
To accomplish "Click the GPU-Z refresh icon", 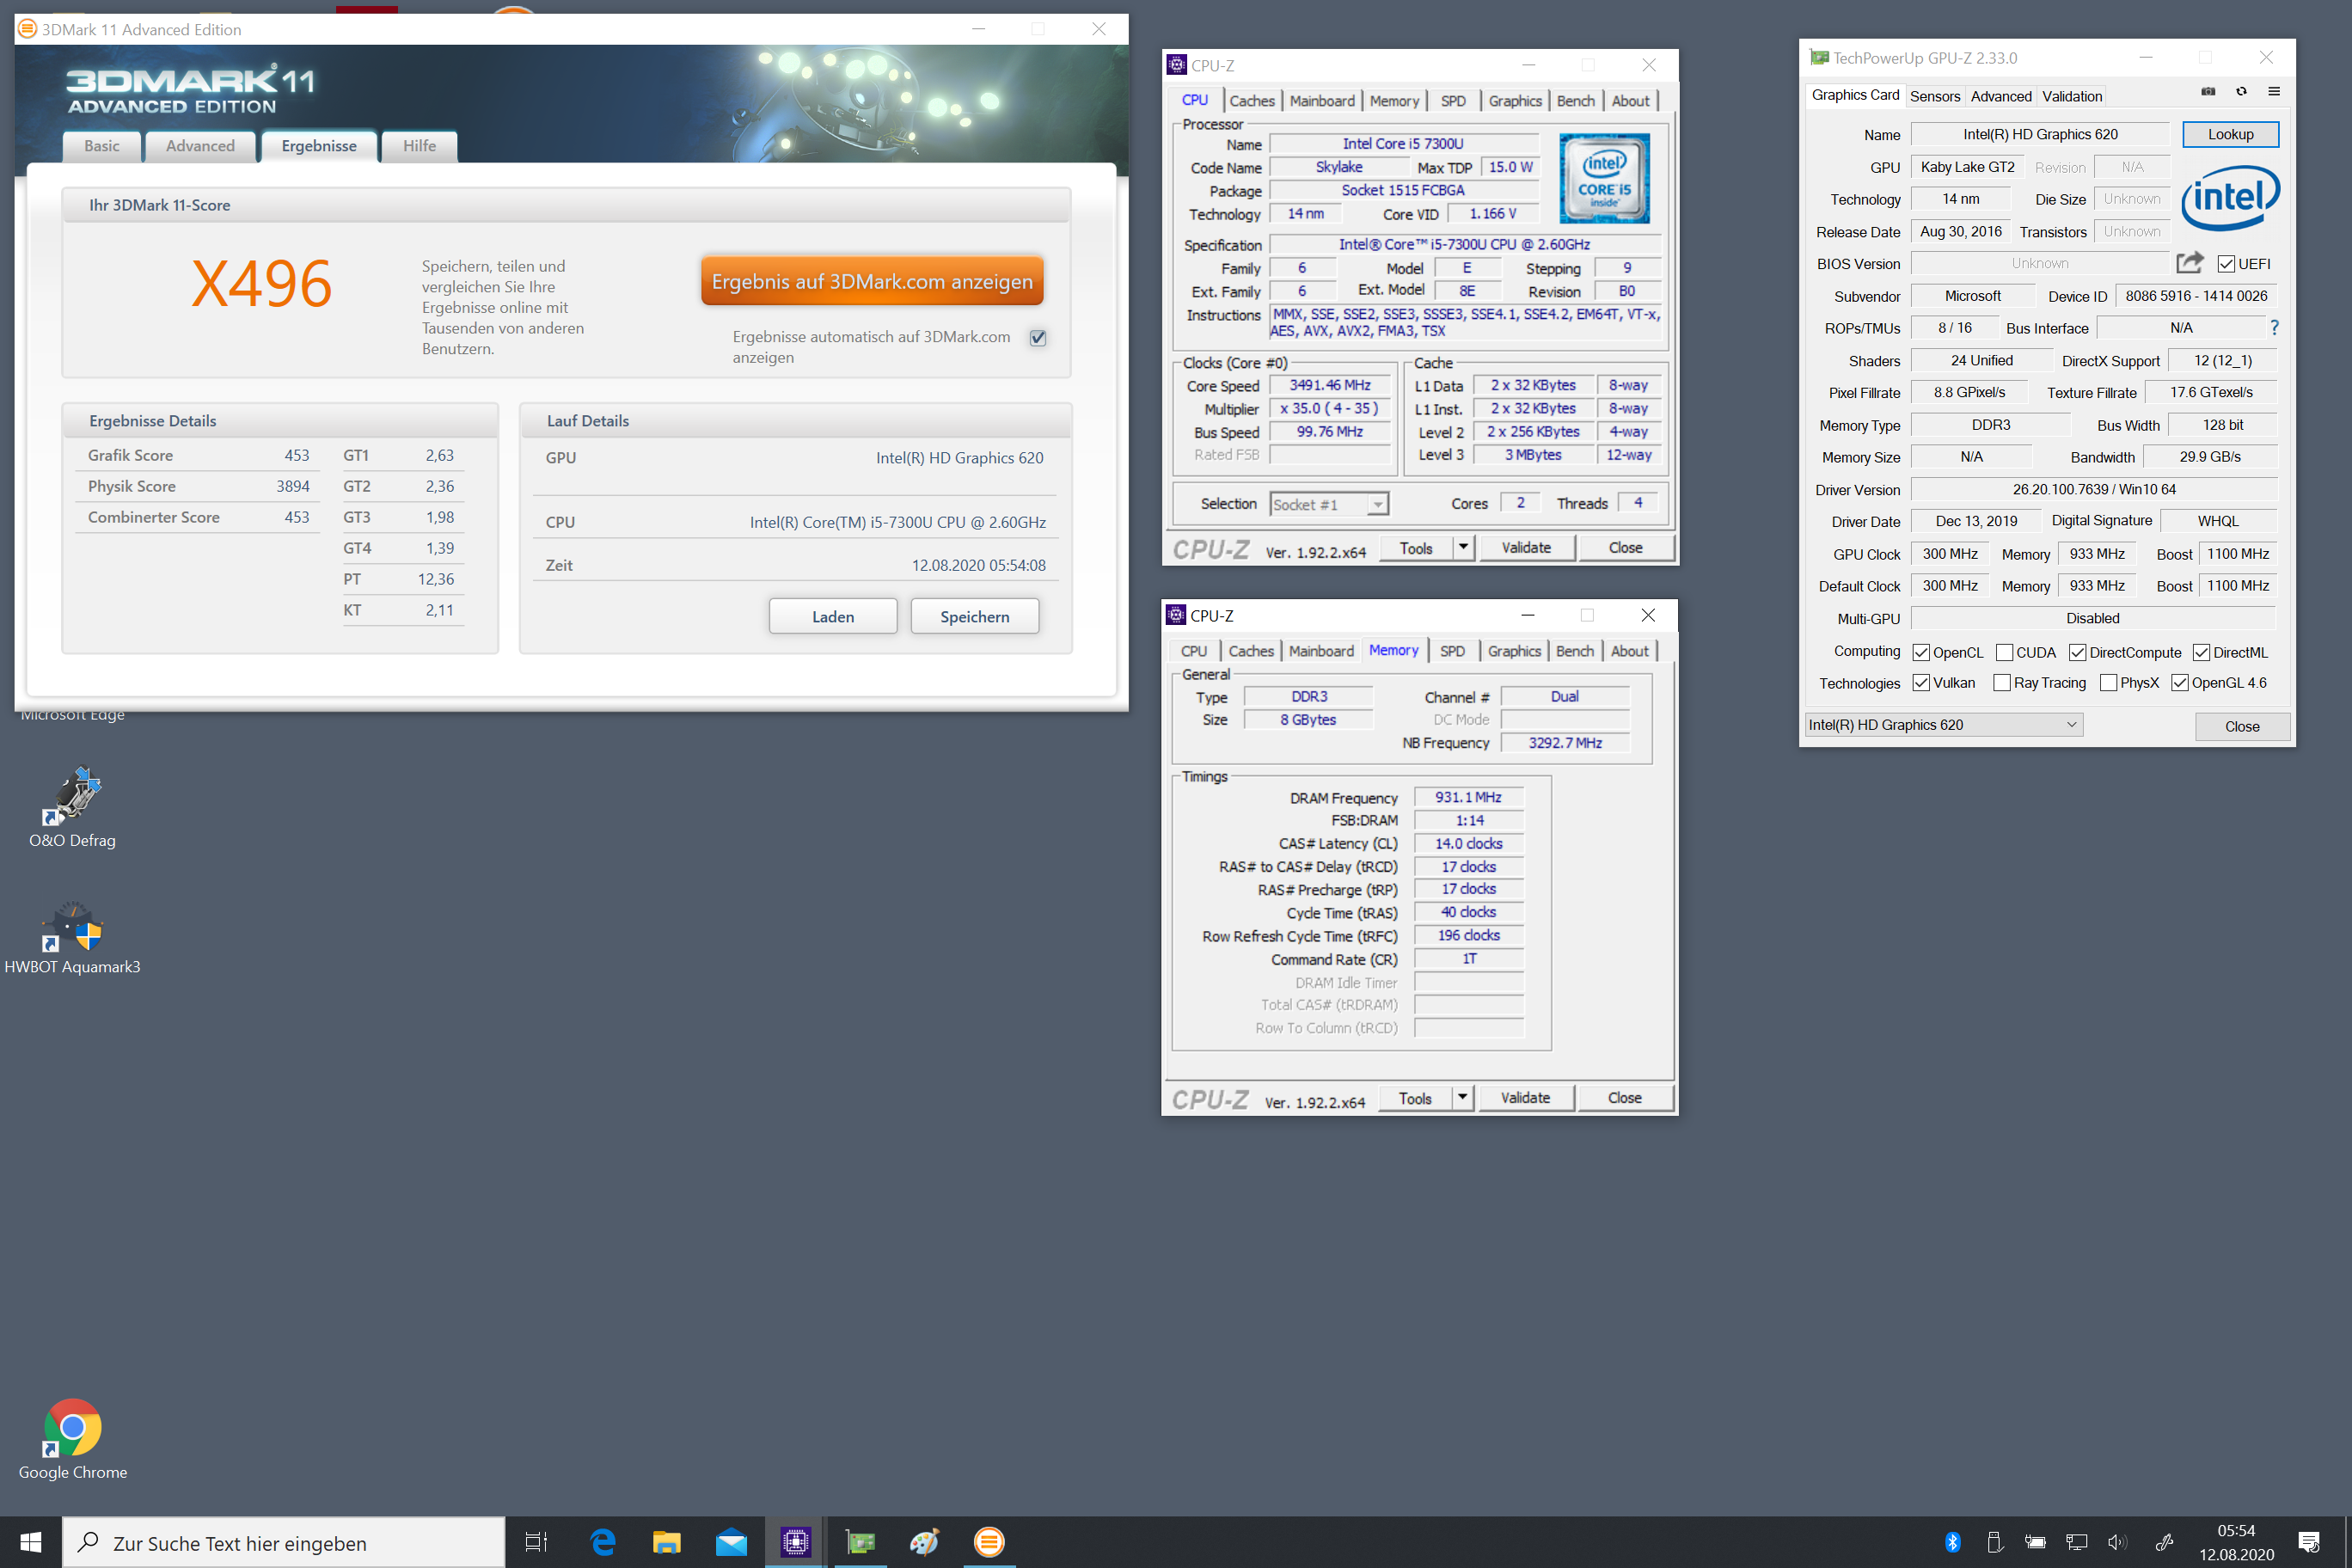I will click(2241, 92).
